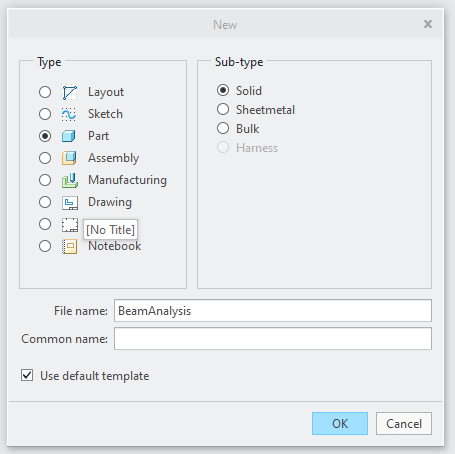Click the dotted-frame icon below Drawing
Viewport: 455px width, 454px height.
(x=70, y=225)
